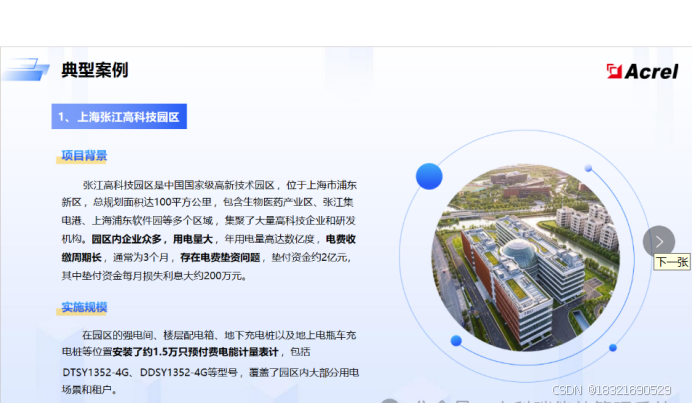The height and width of the screenshot is (404, 692).
Task: Click the bold text 安装了约1.5万只预付费电能计量表计
Action: [196, 352]
